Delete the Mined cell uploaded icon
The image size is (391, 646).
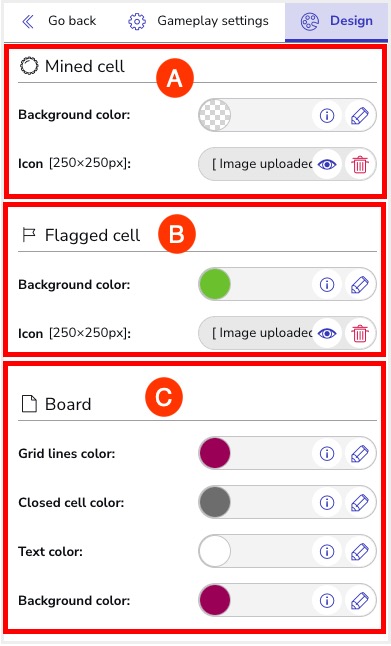click(x=360, y=164)
